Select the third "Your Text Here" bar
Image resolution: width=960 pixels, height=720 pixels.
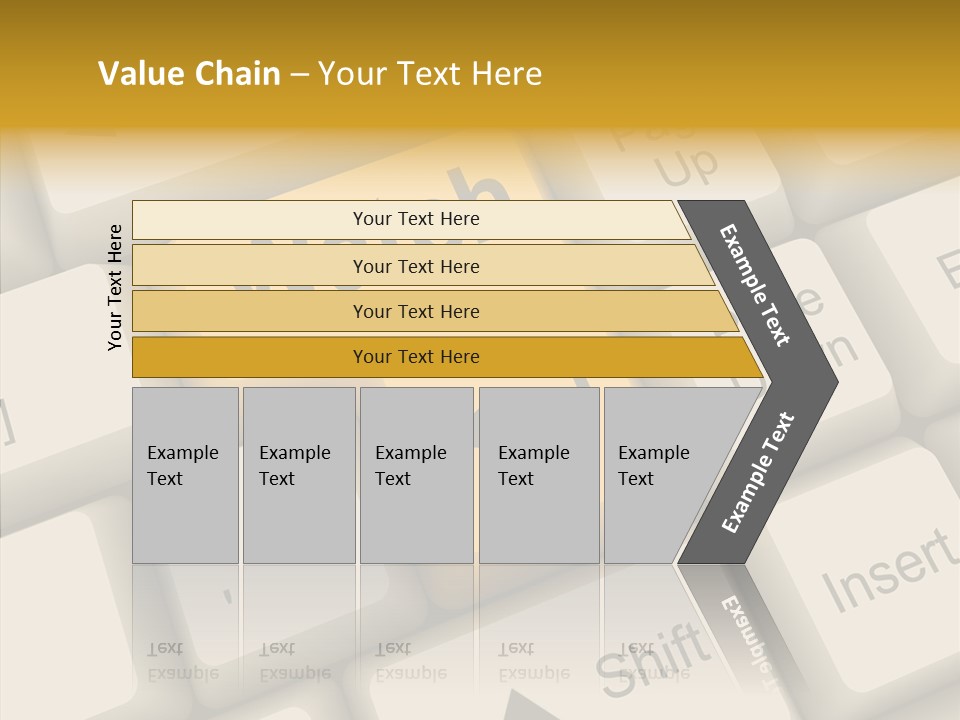coord(416,311)
